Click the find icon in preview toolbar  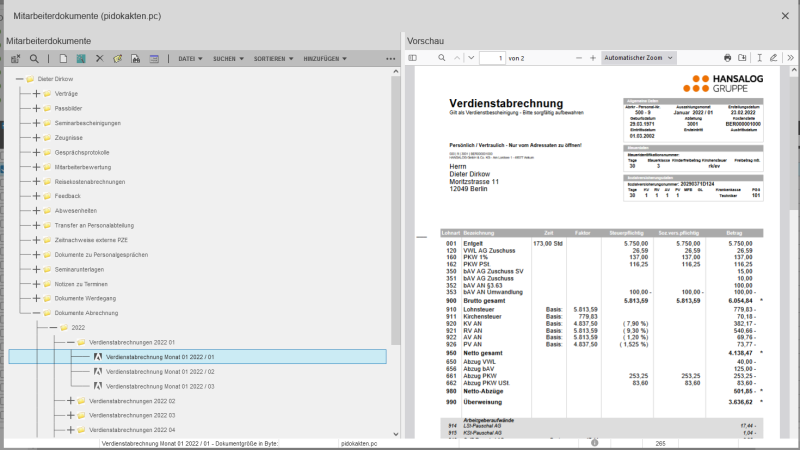pyautogui.click(x=441, y=58)
